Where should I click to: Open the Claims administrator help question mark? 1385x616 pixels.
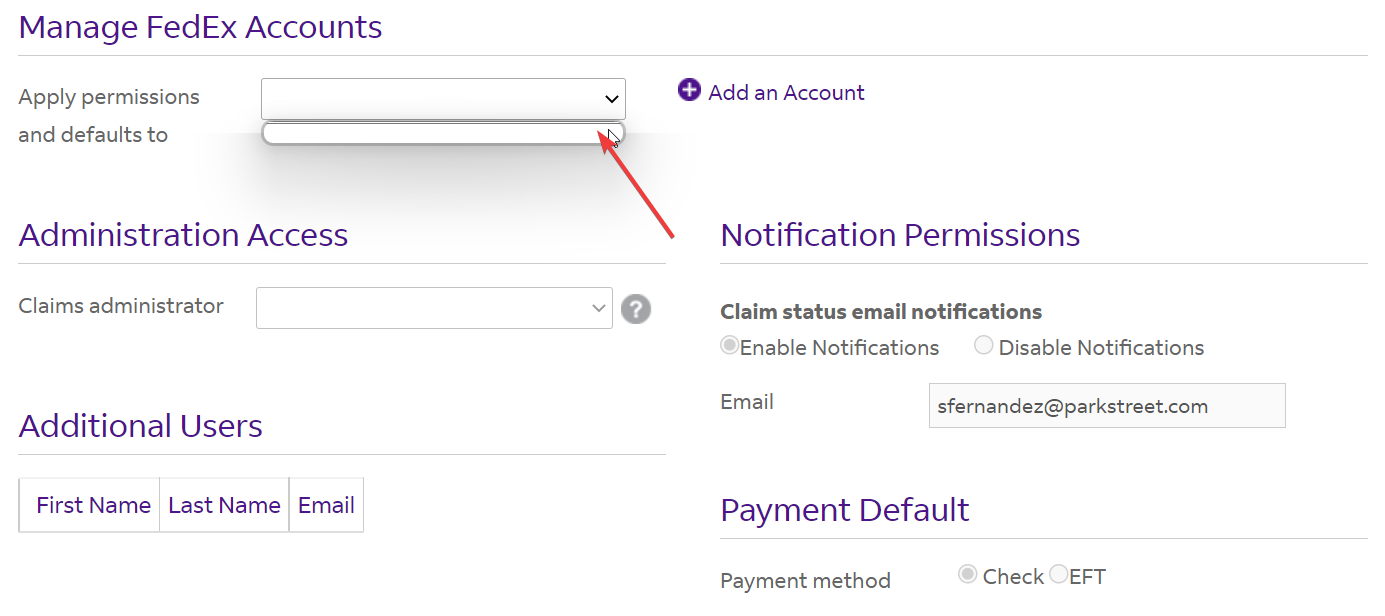[636, 309]
